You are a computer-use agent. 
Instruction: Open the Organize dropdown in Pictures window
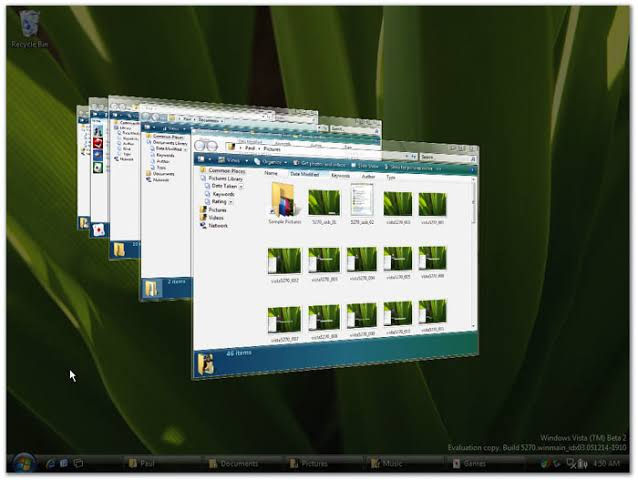coord(271,162)
